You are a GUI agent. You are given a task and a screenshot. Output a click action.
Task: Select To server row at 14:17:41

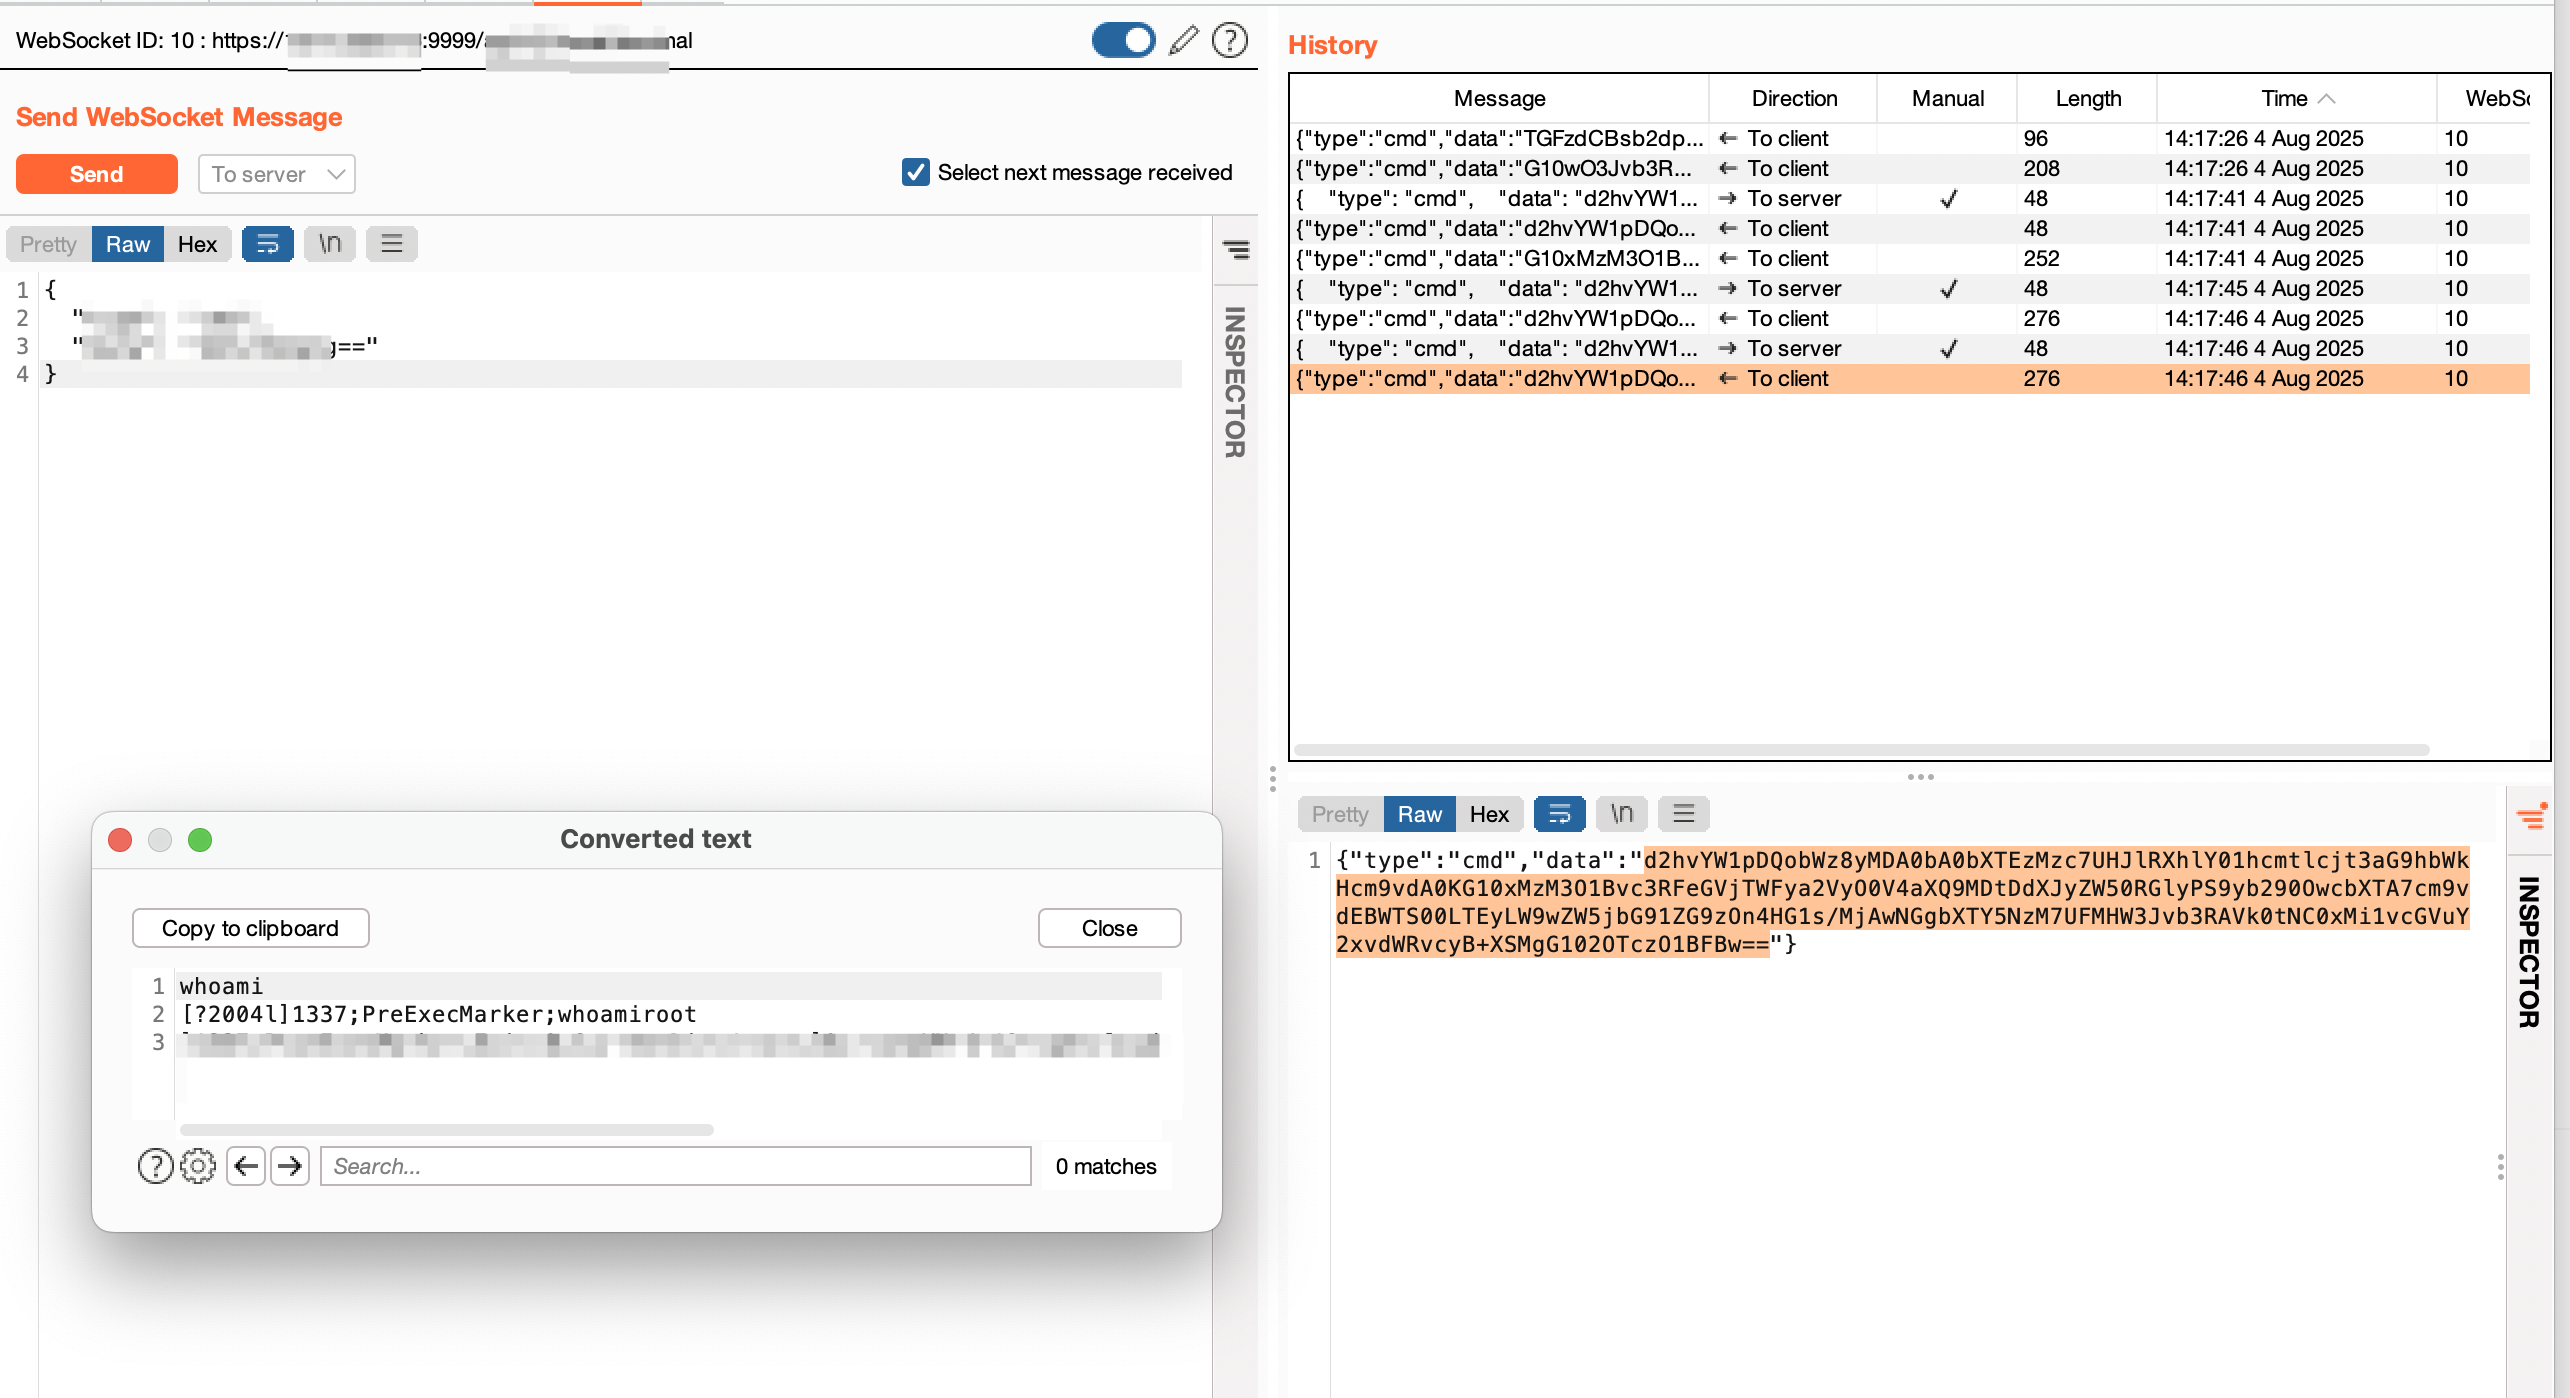(x=1910, y=198)
